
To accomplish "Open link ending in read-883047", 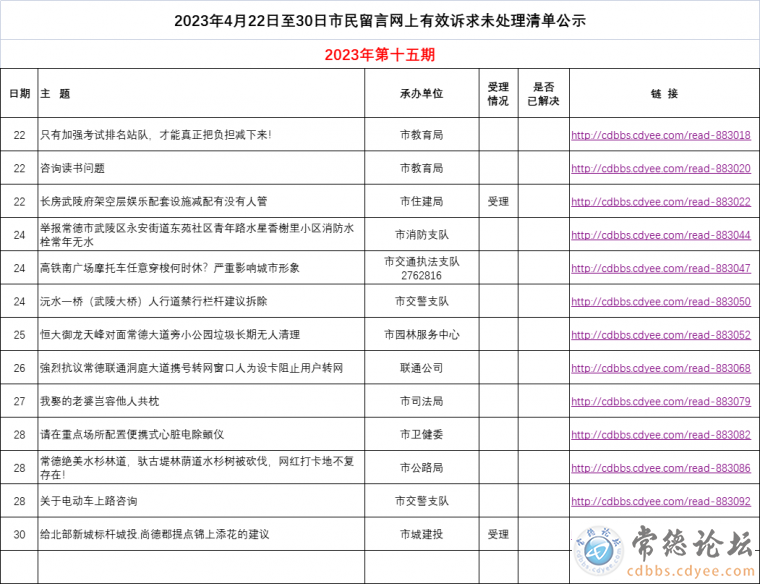I will (661, 268).
